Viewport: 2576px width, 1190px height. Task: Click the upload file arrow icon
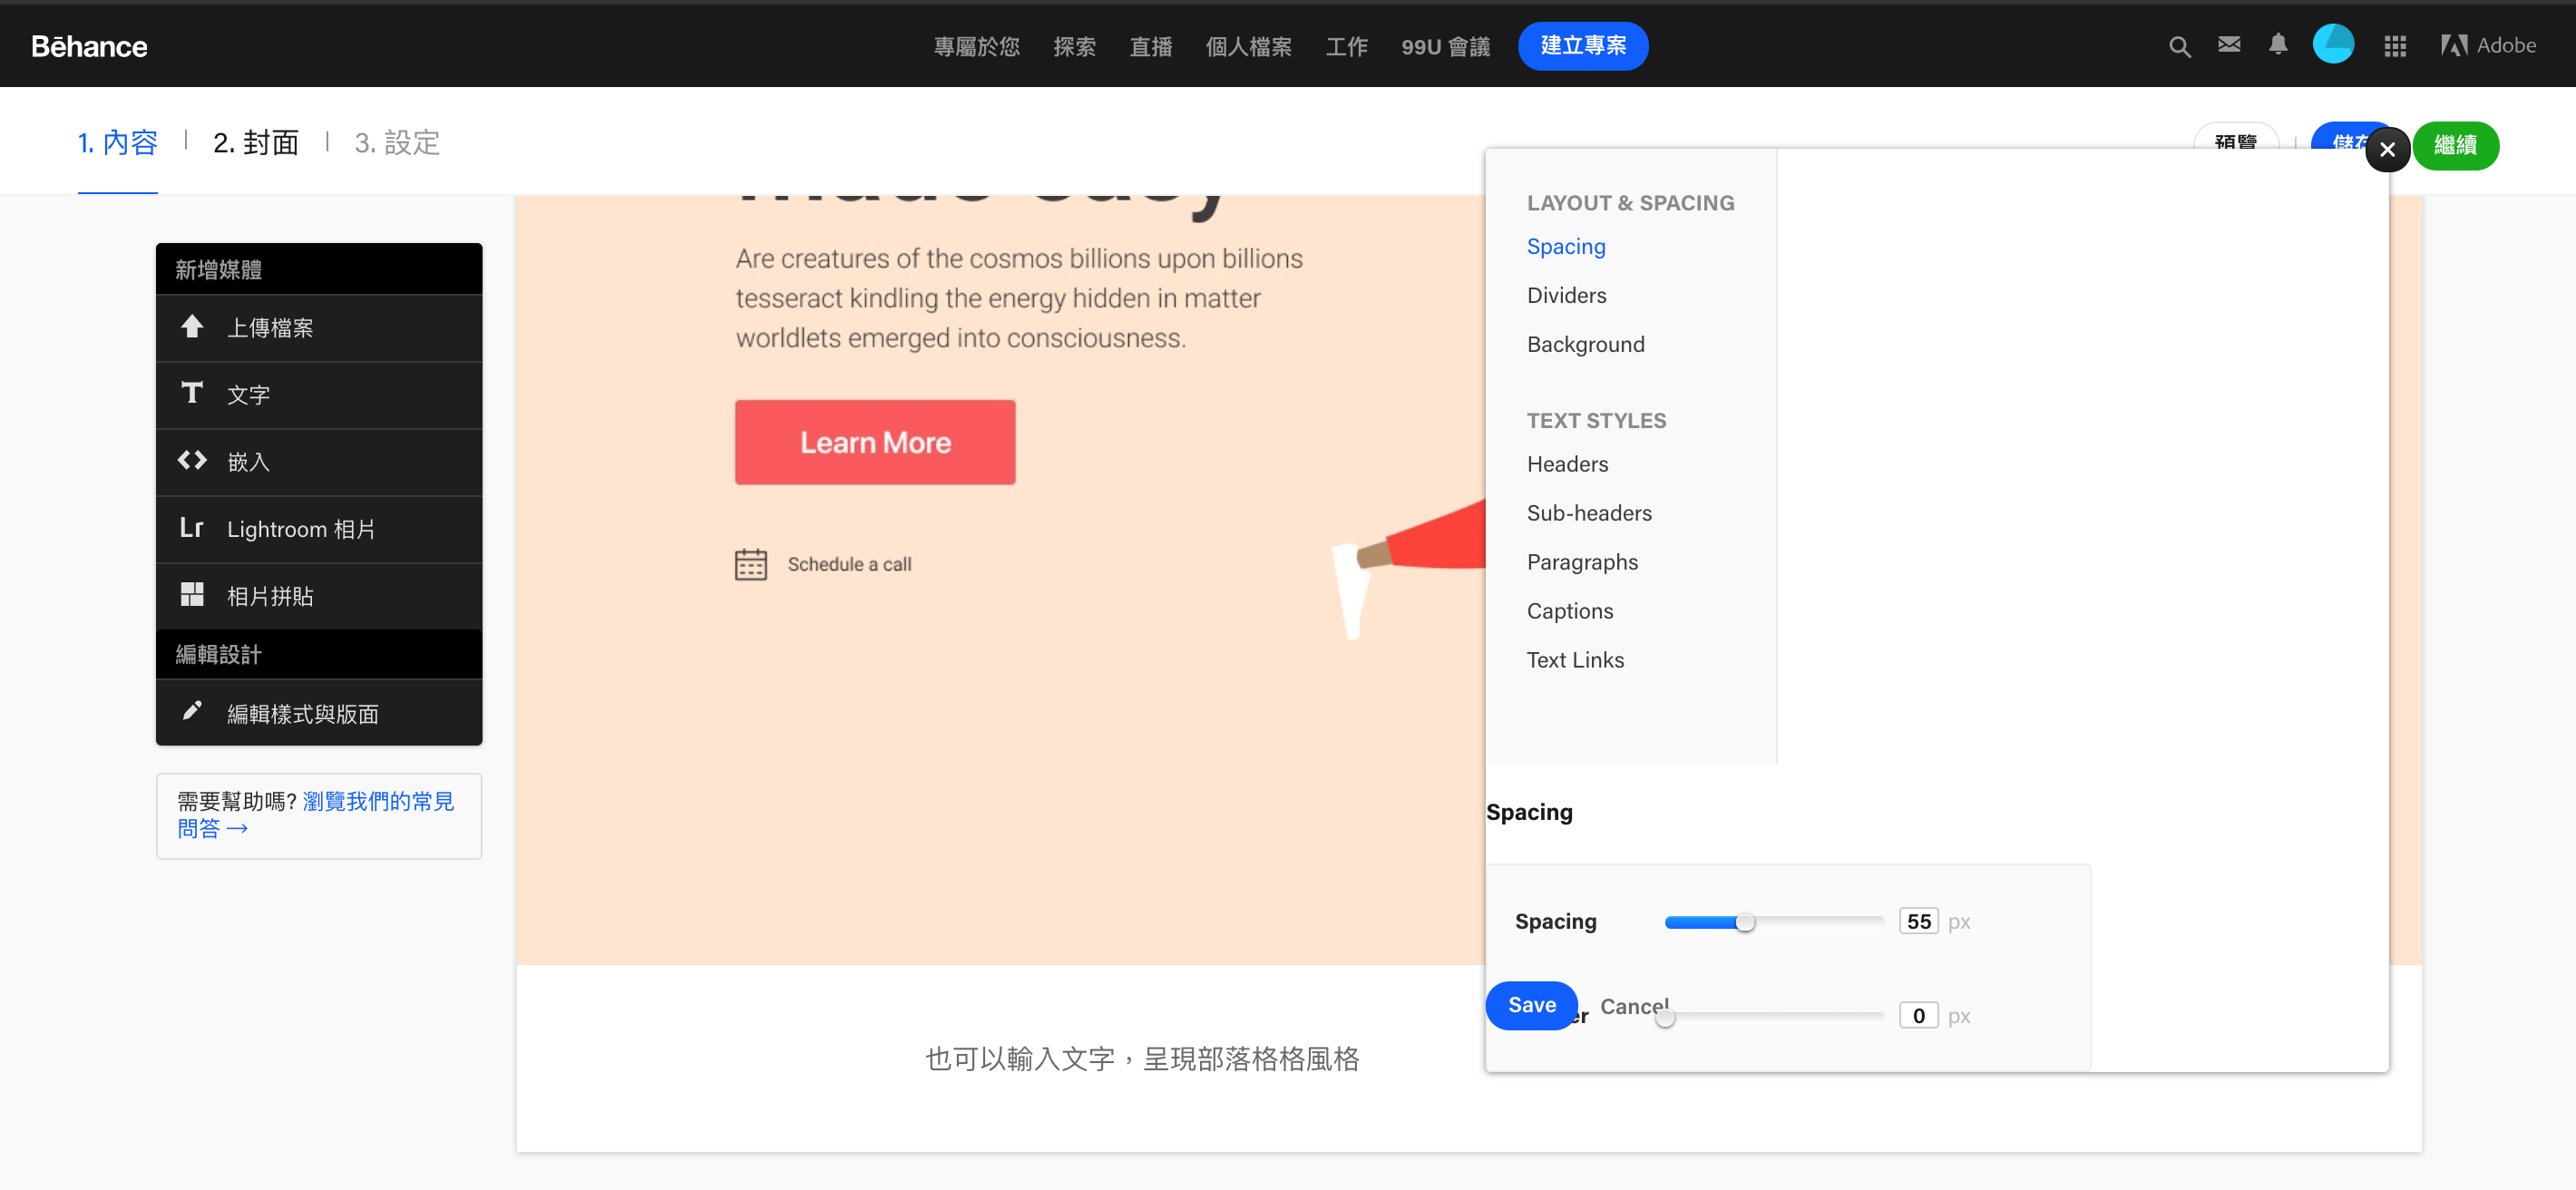pos(192,327)
